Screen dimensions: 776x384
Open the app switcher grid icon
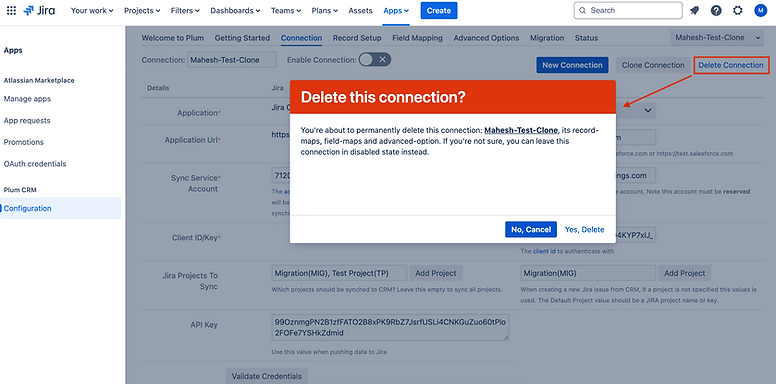pyautogui.click(x=11, y=10)
